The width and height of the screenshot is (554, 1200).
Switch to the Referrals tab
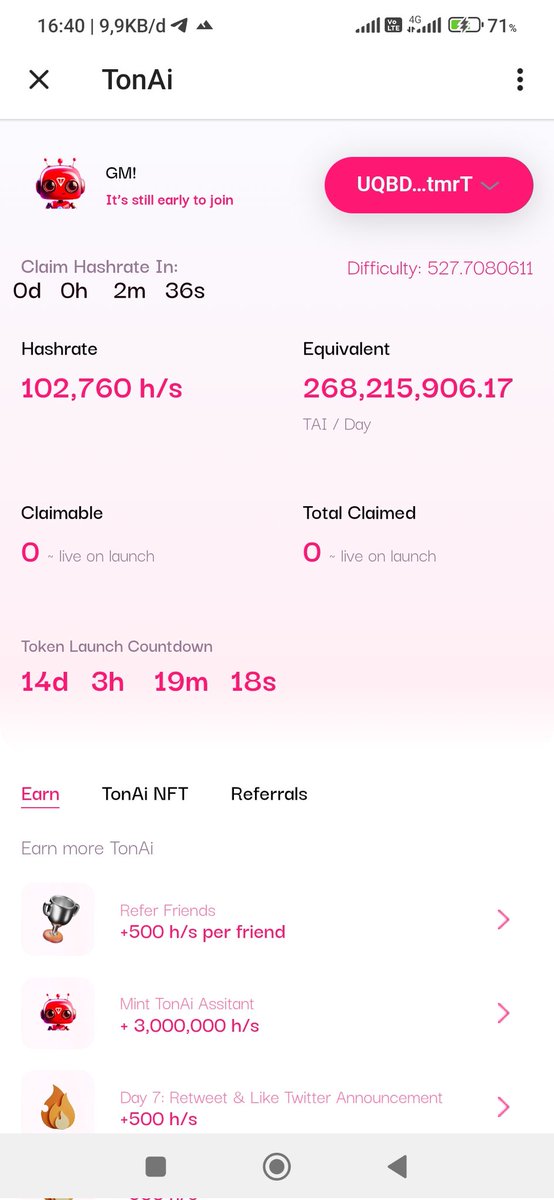(269, 794)
